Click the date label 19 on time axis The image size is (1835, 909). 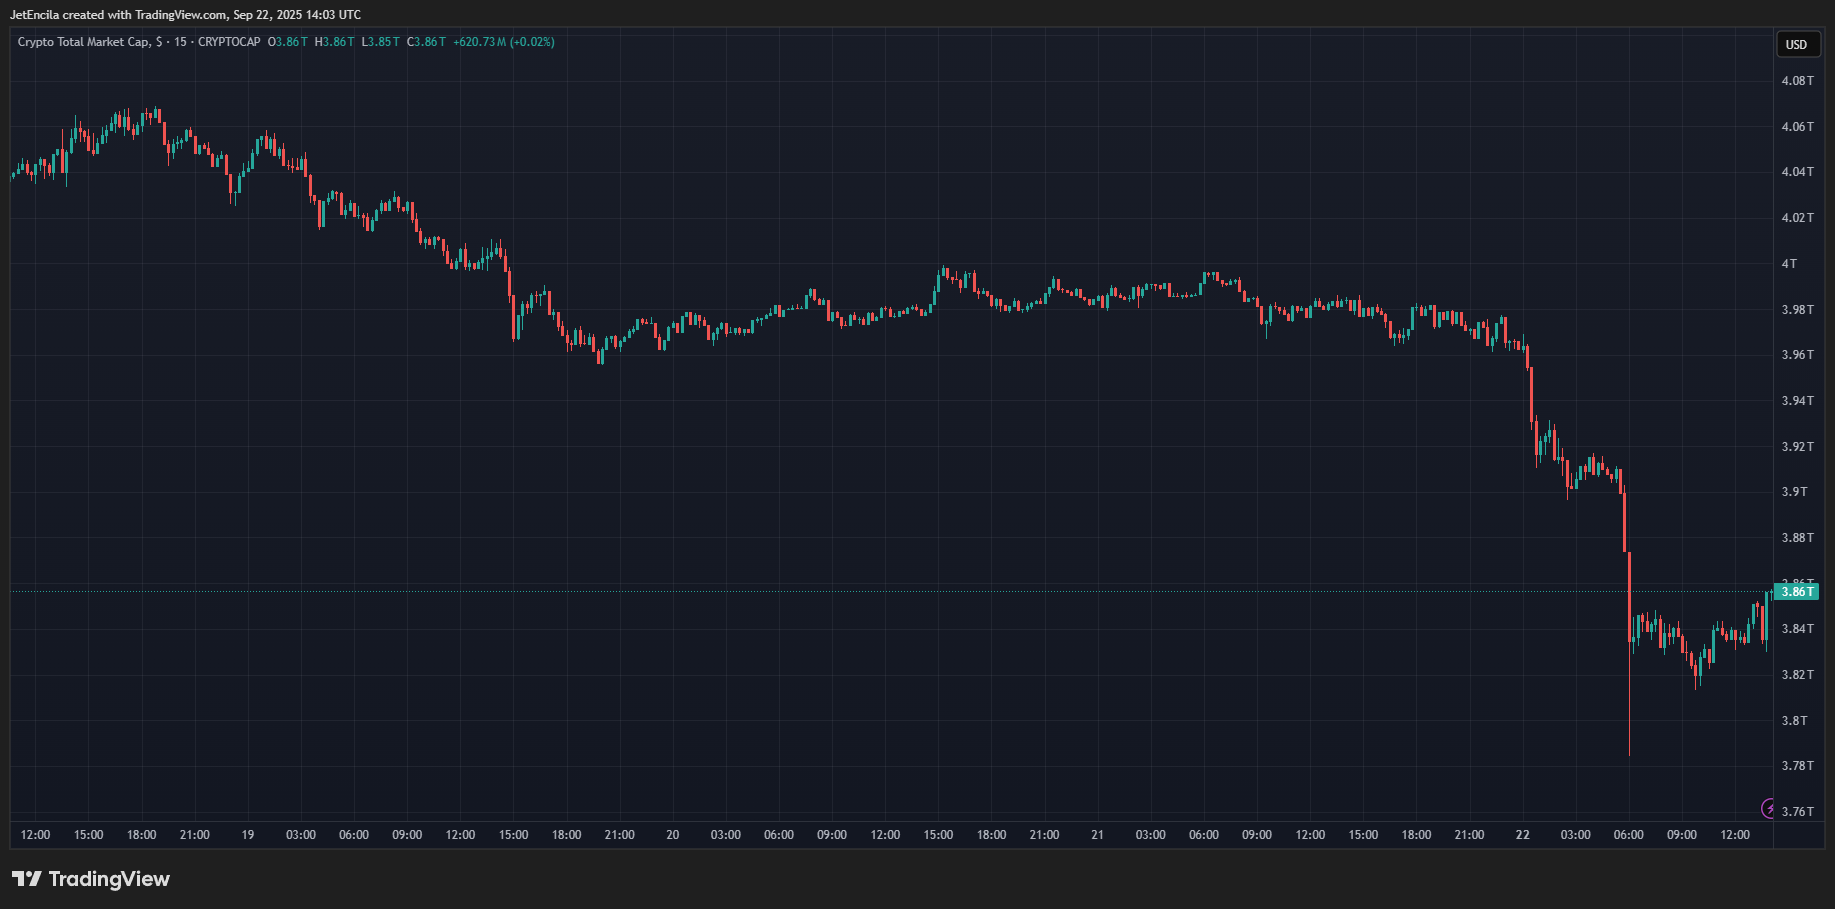click(x=248, y=835)
